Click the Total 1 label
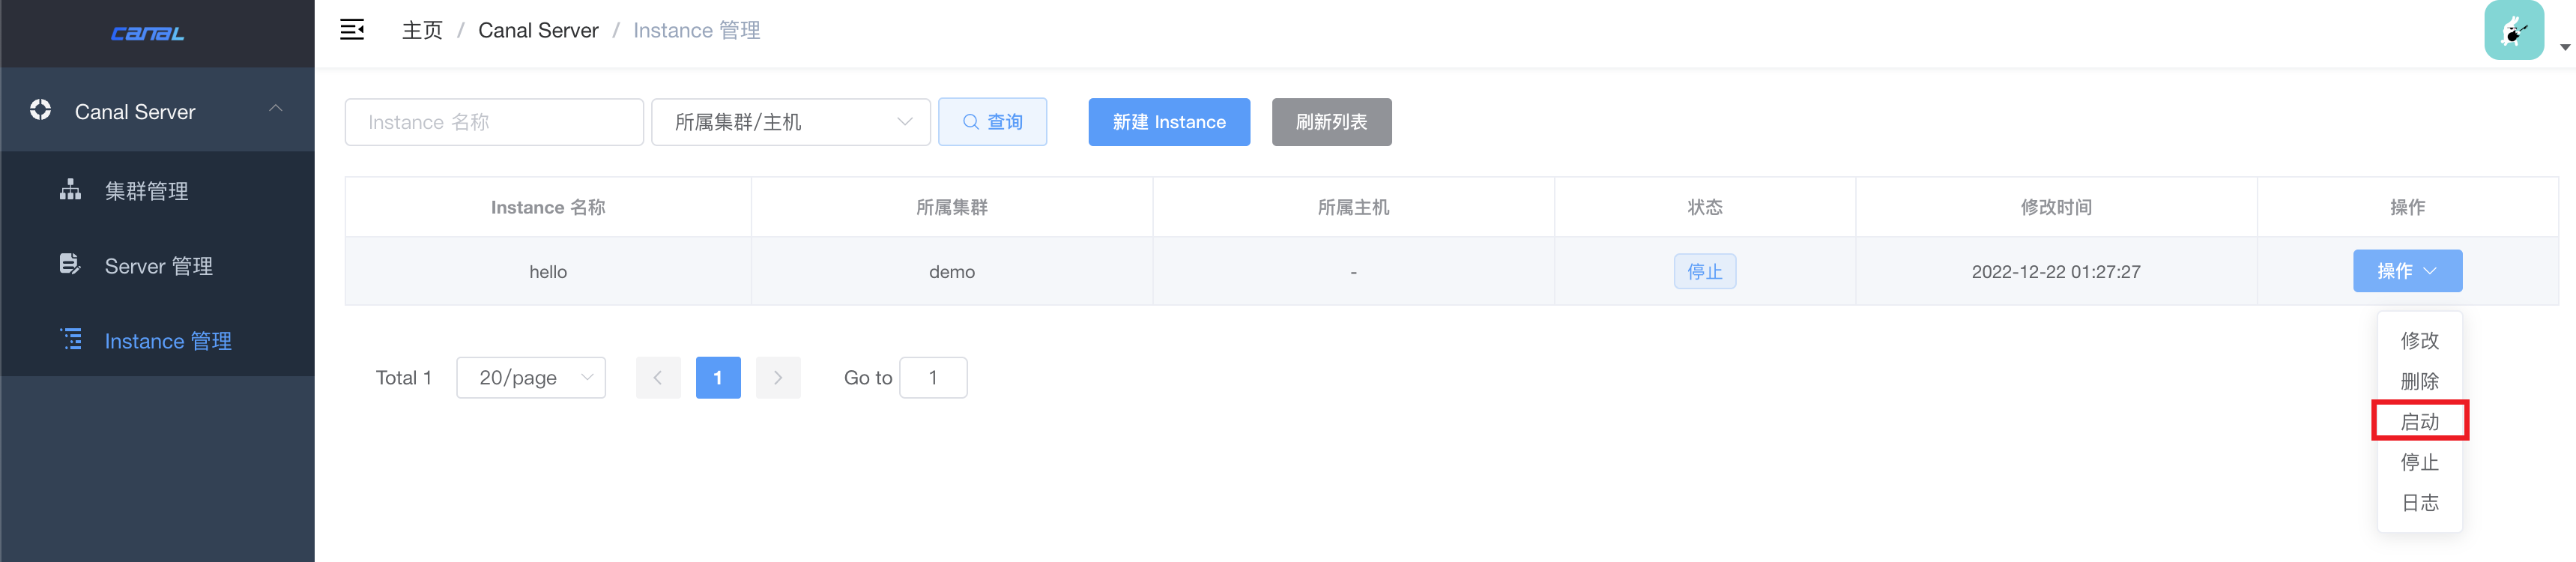The image size is (2576, 562). pyautogui.click(x=404, y=378)
